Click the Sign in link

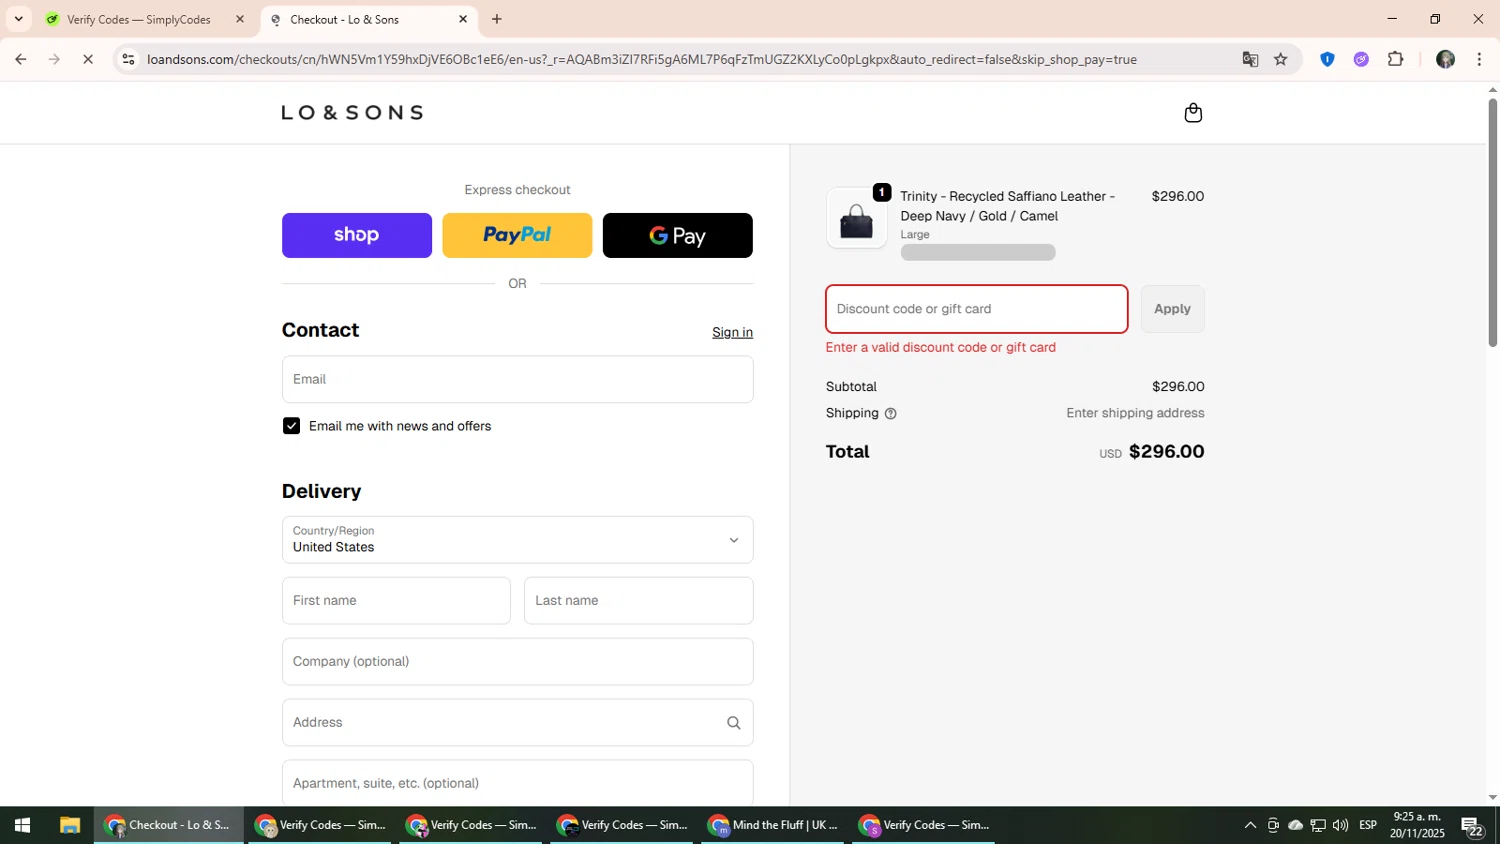point(732,332)
